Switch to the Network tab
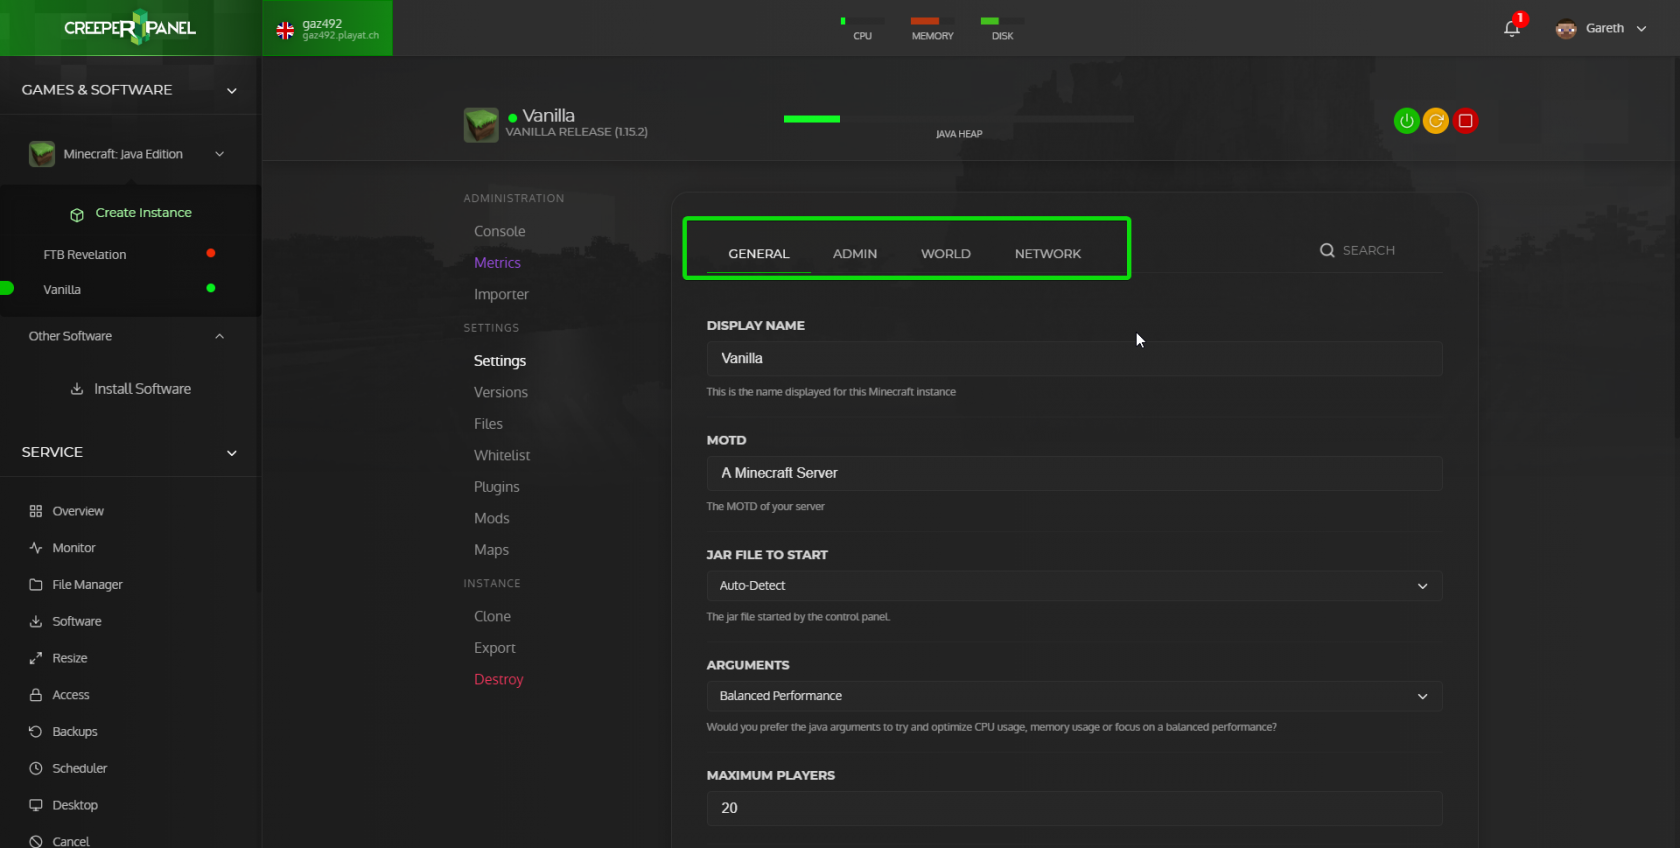This screenshot has height=848, width=1680. [1048, 254]
